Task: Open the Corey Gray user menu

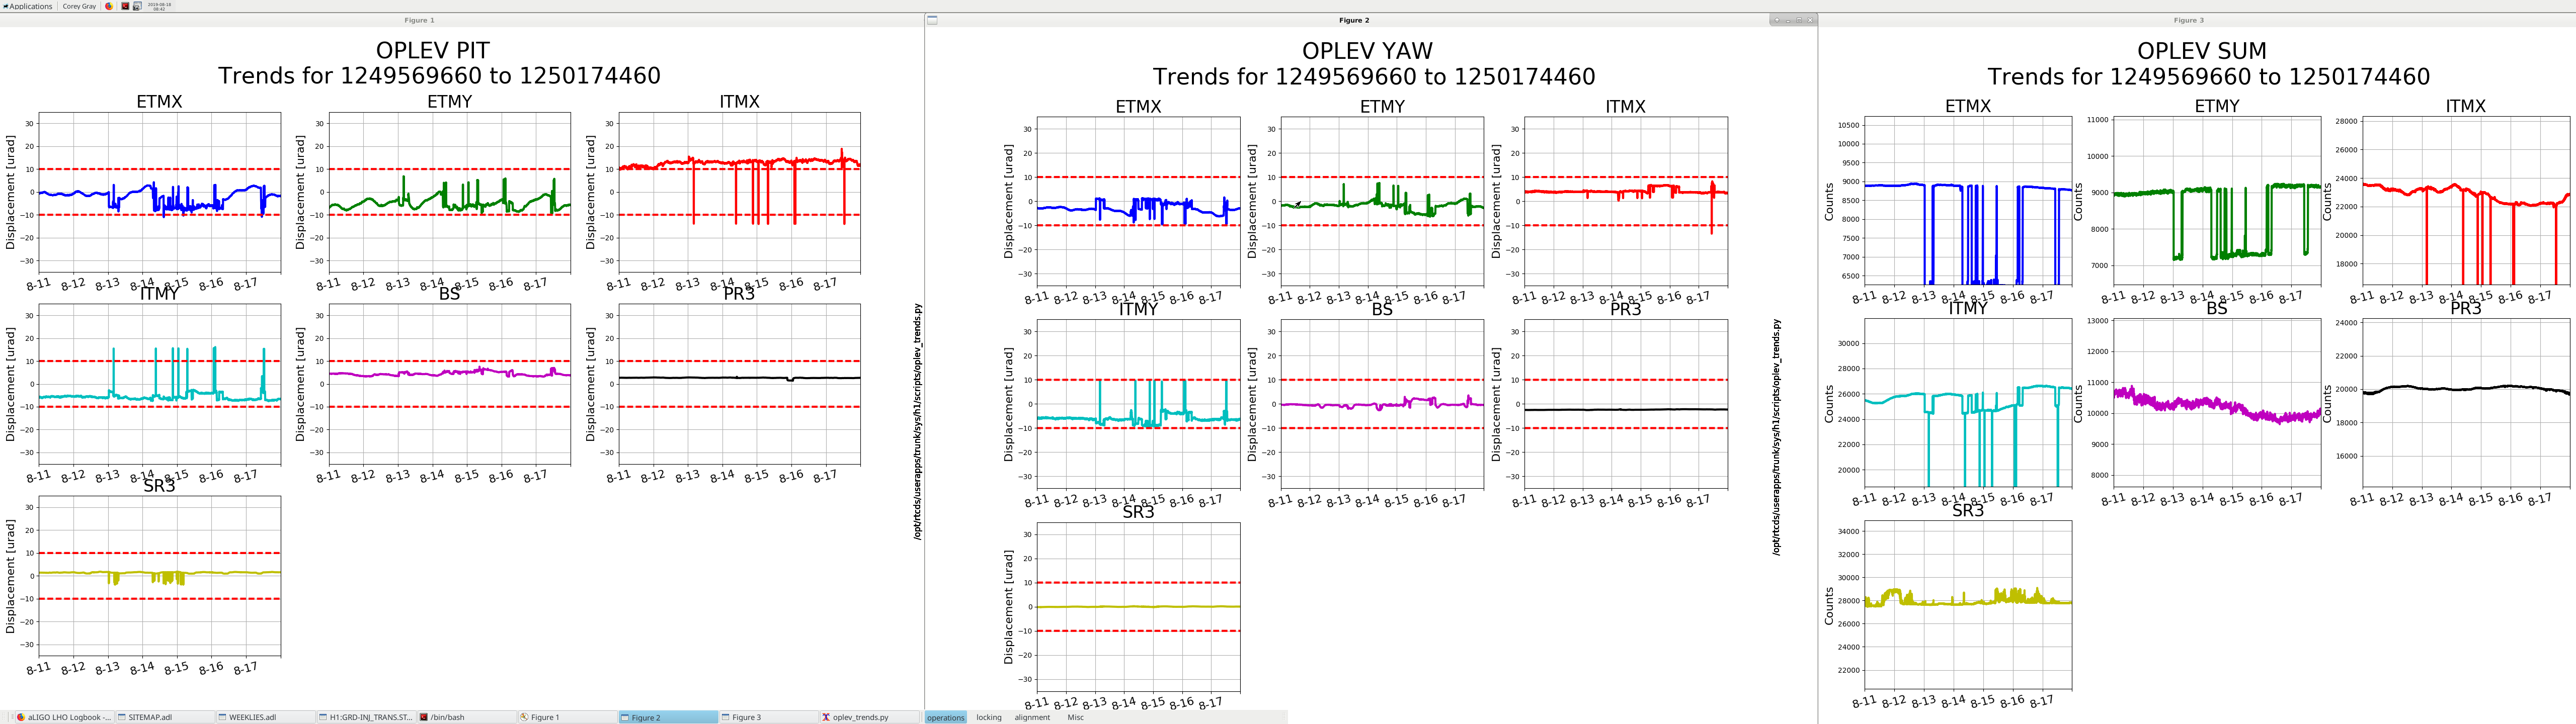Action: (x=79, y=6)
